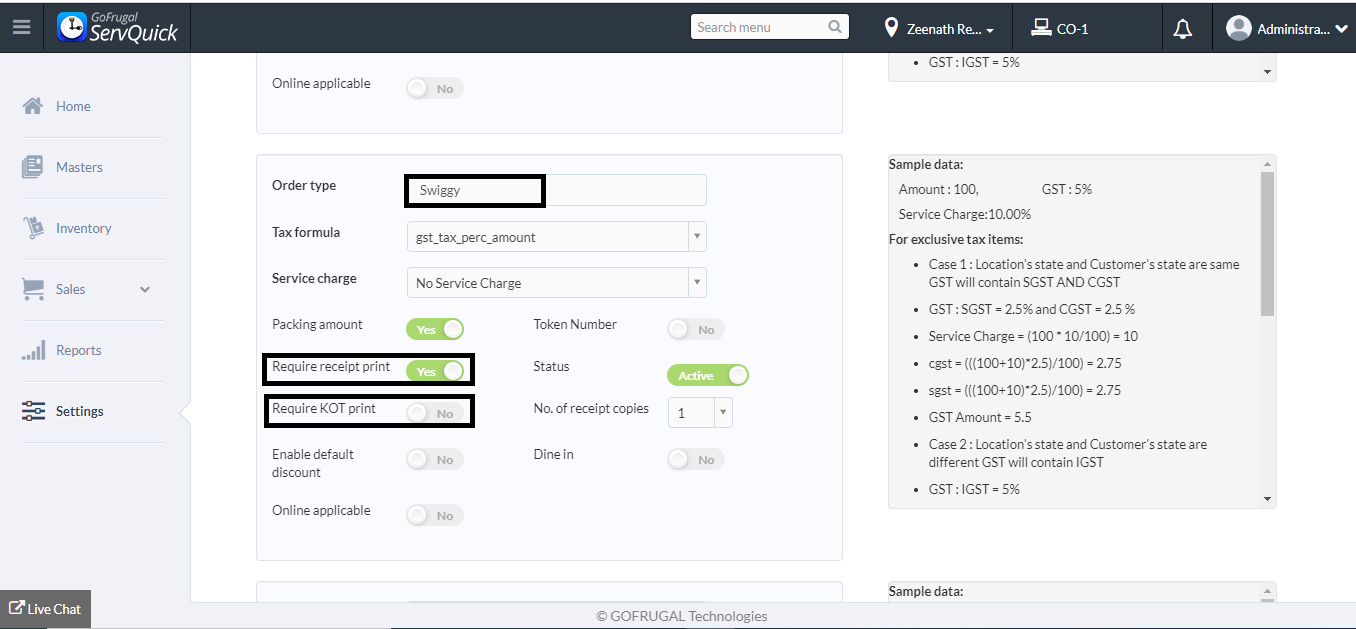This screenshot has width=1356, height=629.
Task: Click the Search menu input field
Action: click(x=758, y=28)
